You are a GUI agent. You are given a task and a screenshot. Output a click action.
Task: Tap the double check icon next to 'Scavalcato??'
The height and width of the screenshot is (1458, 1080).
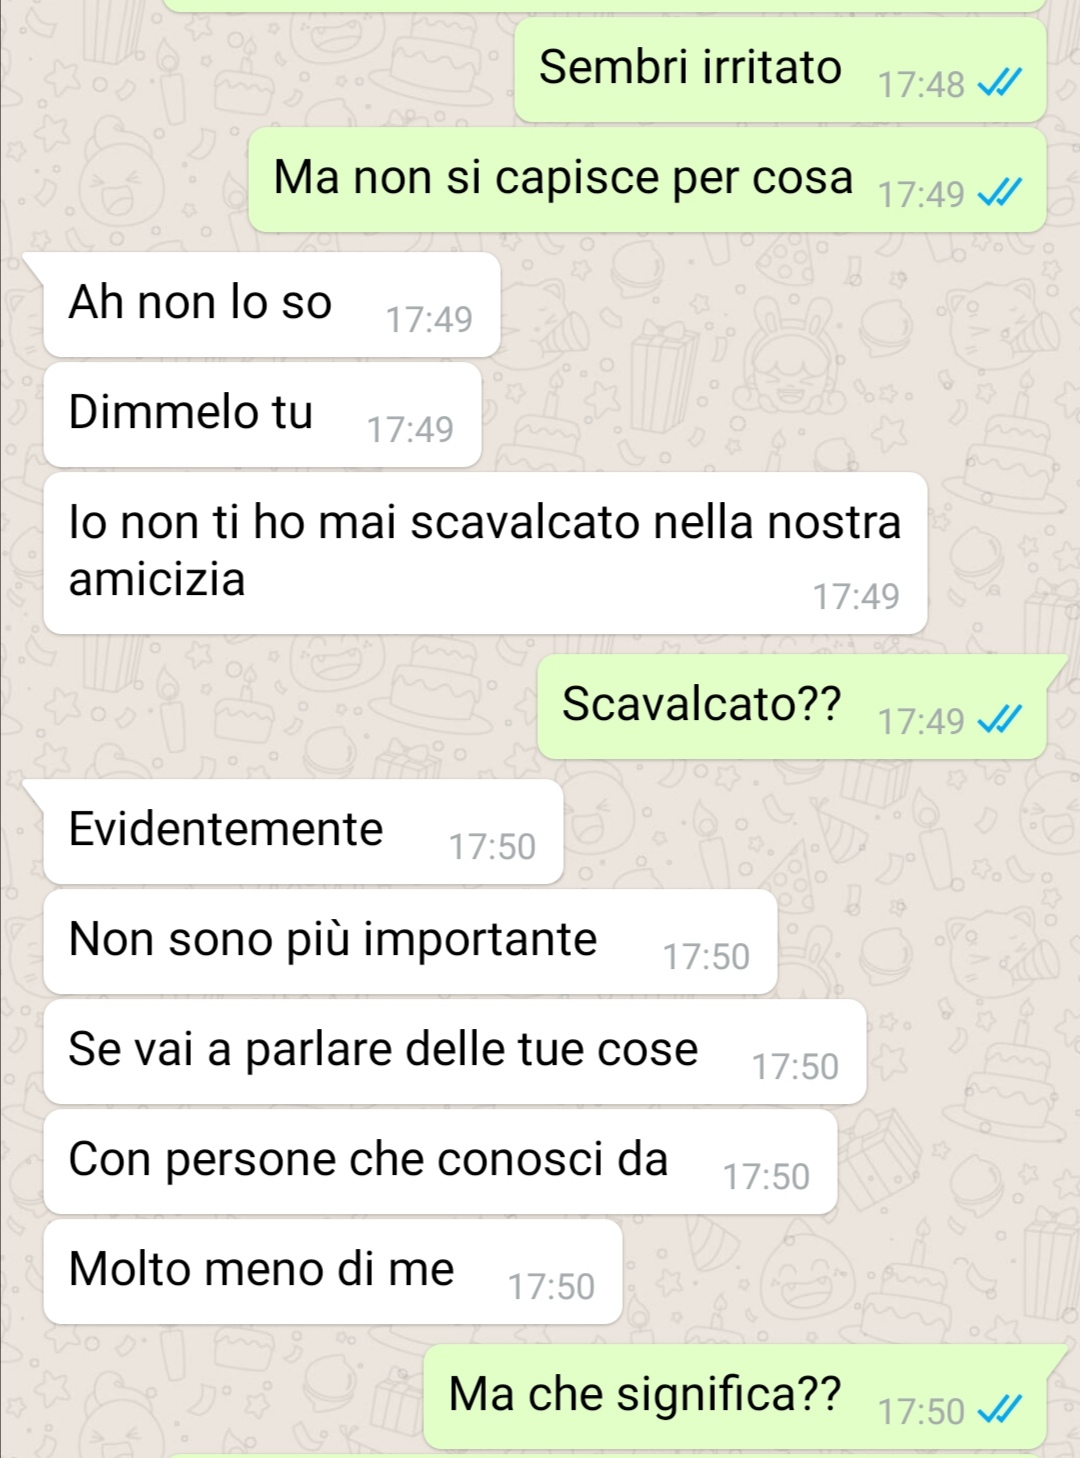[x=999, y=721]
